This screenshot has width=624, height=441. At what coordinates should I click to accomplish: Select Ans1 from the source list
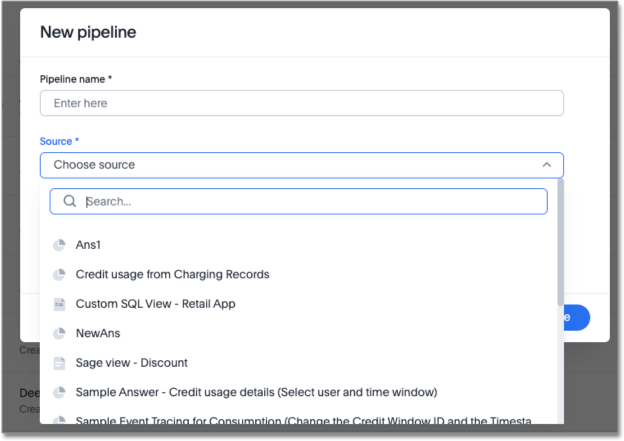tap(89, 245)
